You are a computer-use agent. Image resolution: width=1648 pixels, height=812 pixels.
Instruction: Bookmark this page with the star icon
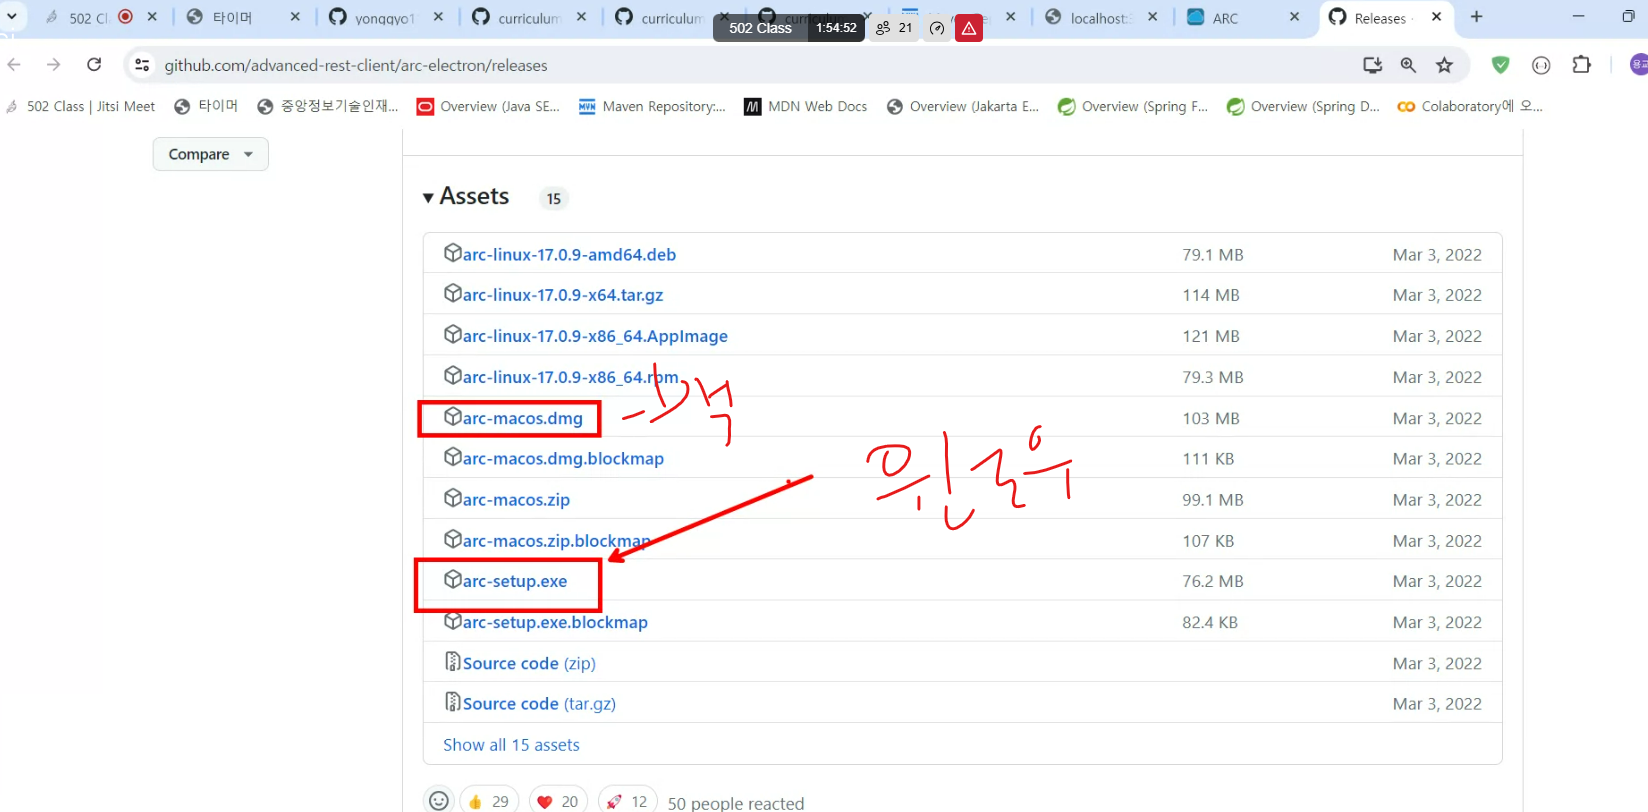tap(1444, 65)
